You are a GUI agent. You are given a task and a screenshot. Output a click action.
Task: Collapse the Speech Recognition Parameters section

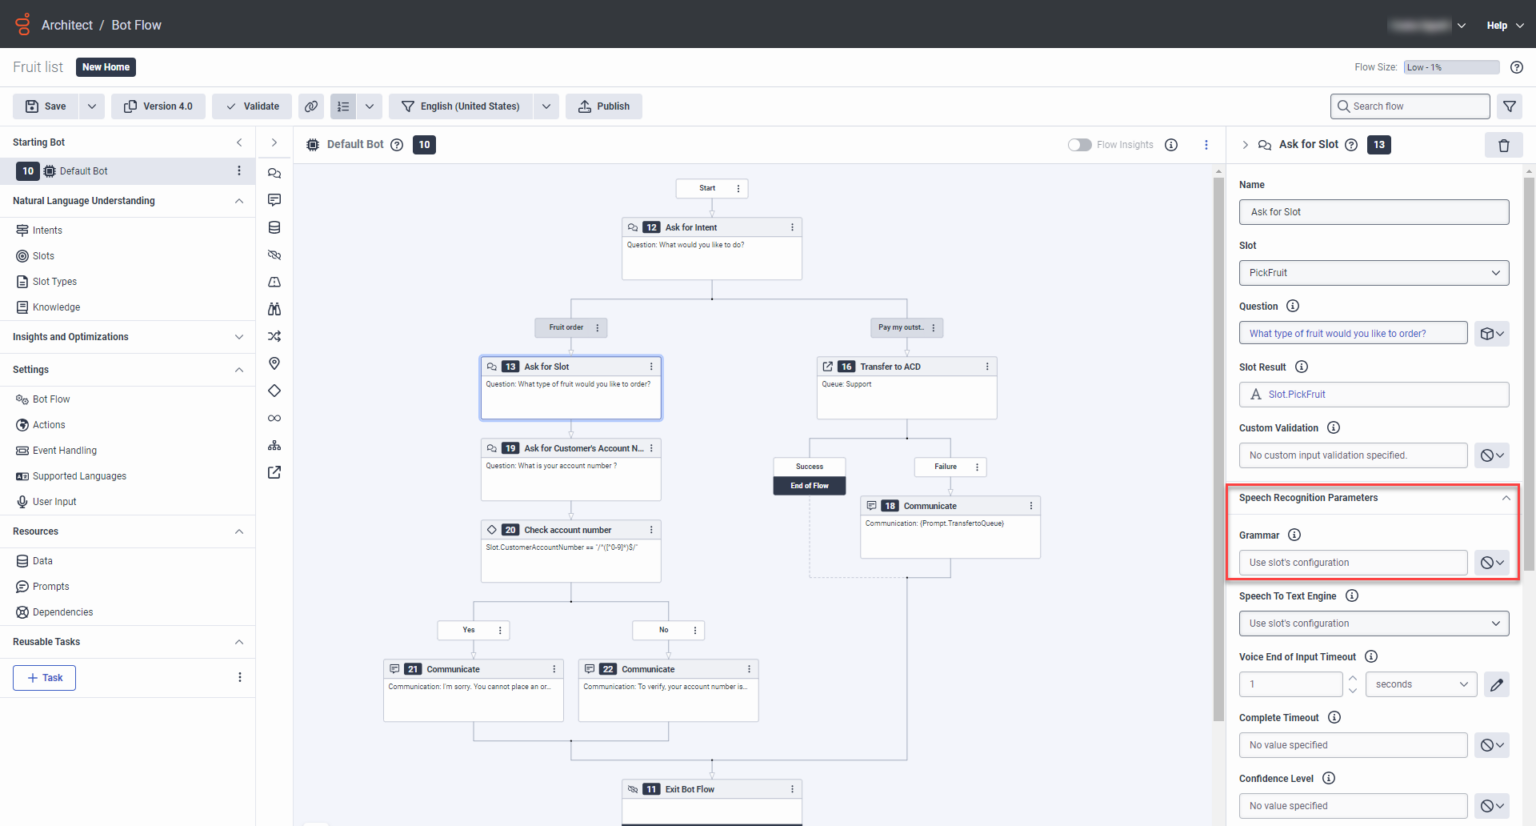click(x=1505, y=497)
